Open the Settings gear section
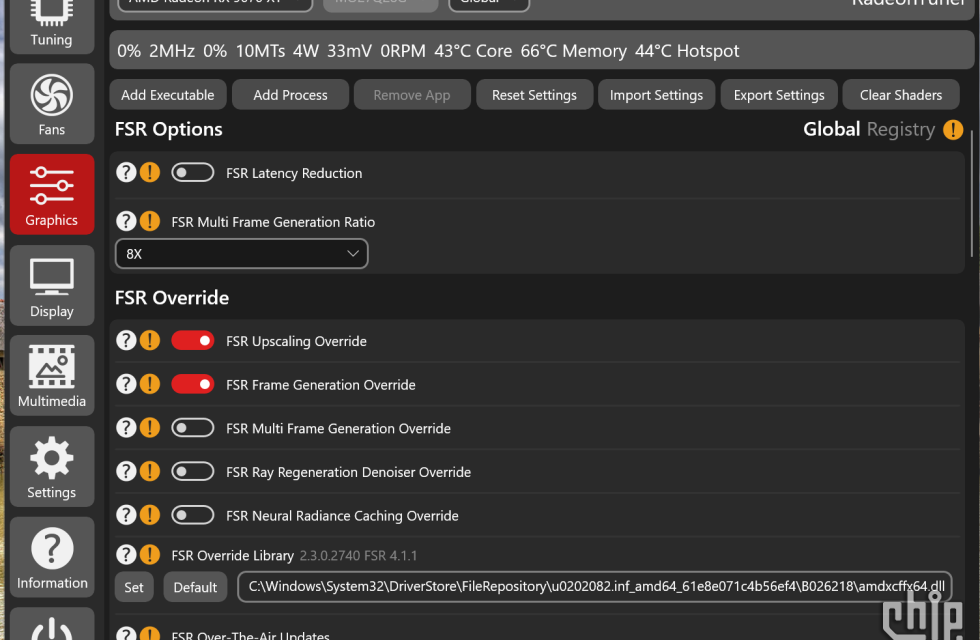Image resolution: width=980 pixels, height=640 pixels. point(52,466)
